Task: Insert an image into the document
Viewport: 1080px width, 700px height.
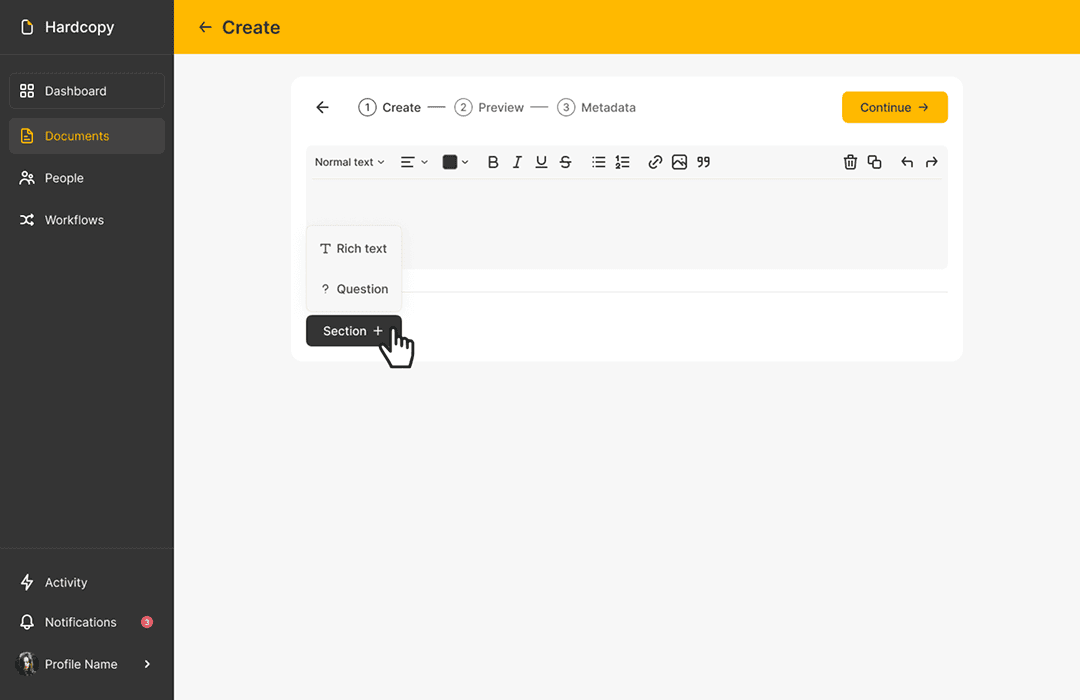Action: pyautogui.click(x=679, y=161)
